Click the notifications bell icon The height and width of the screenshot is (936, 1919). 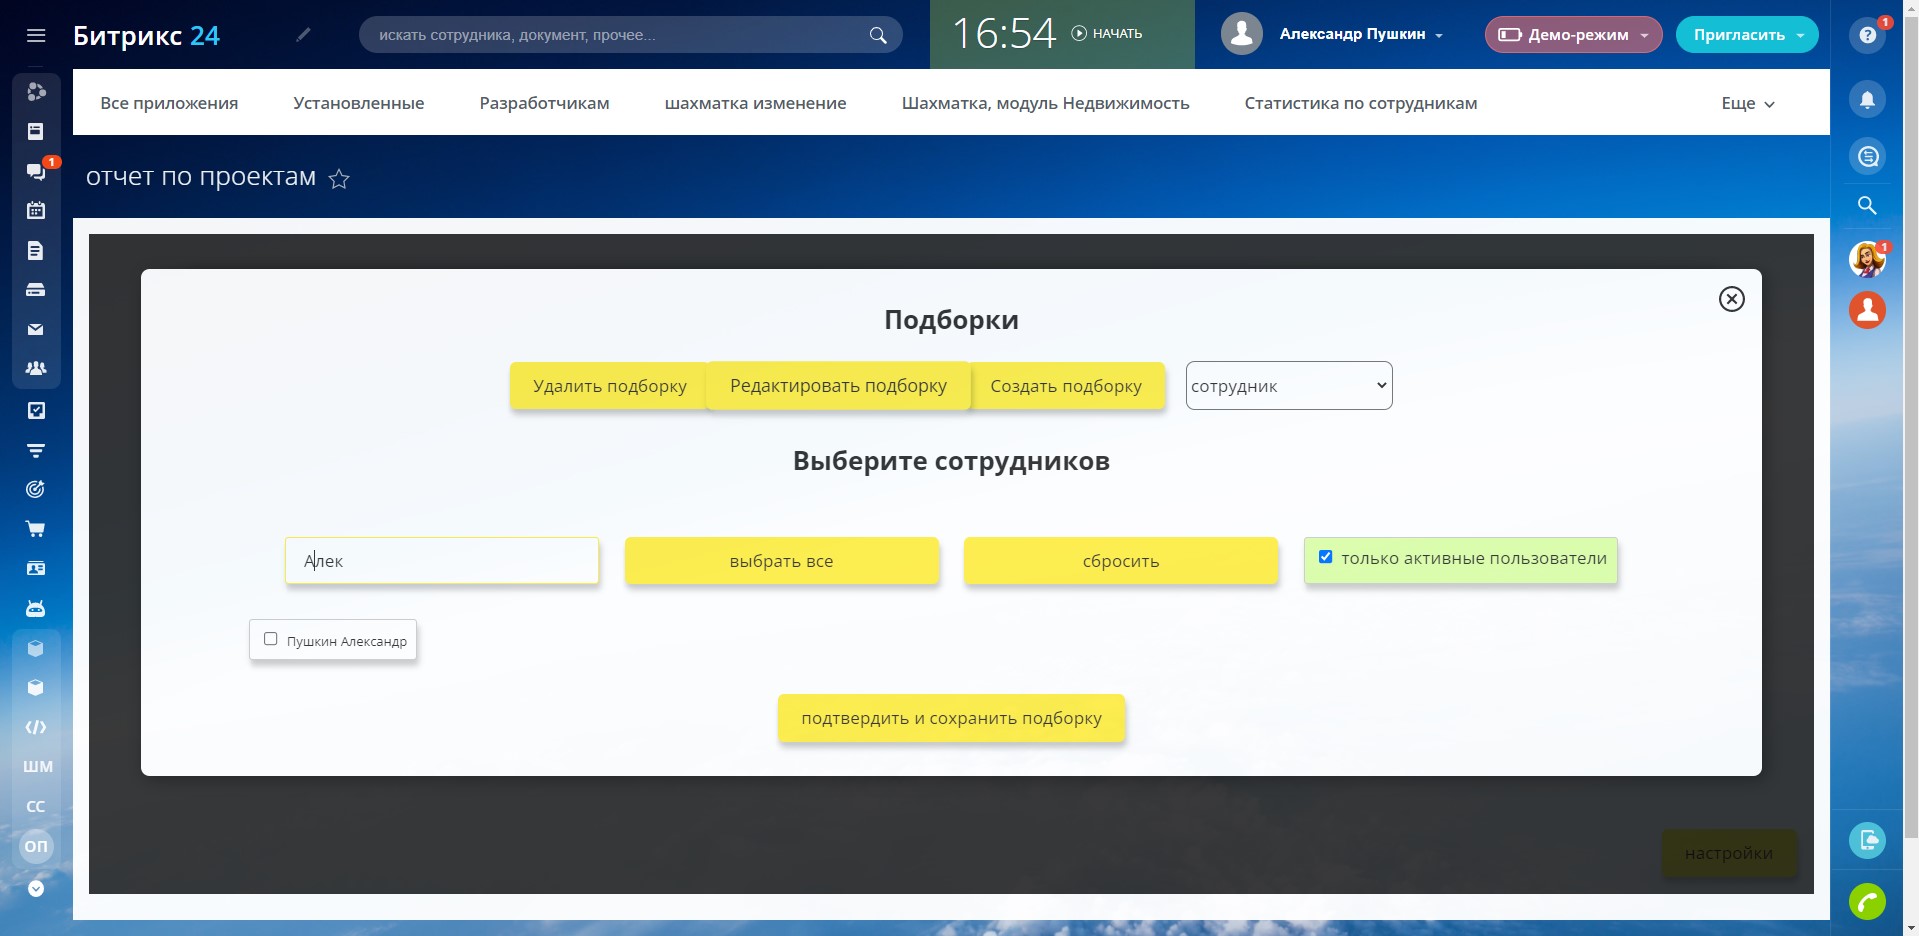1867,100
